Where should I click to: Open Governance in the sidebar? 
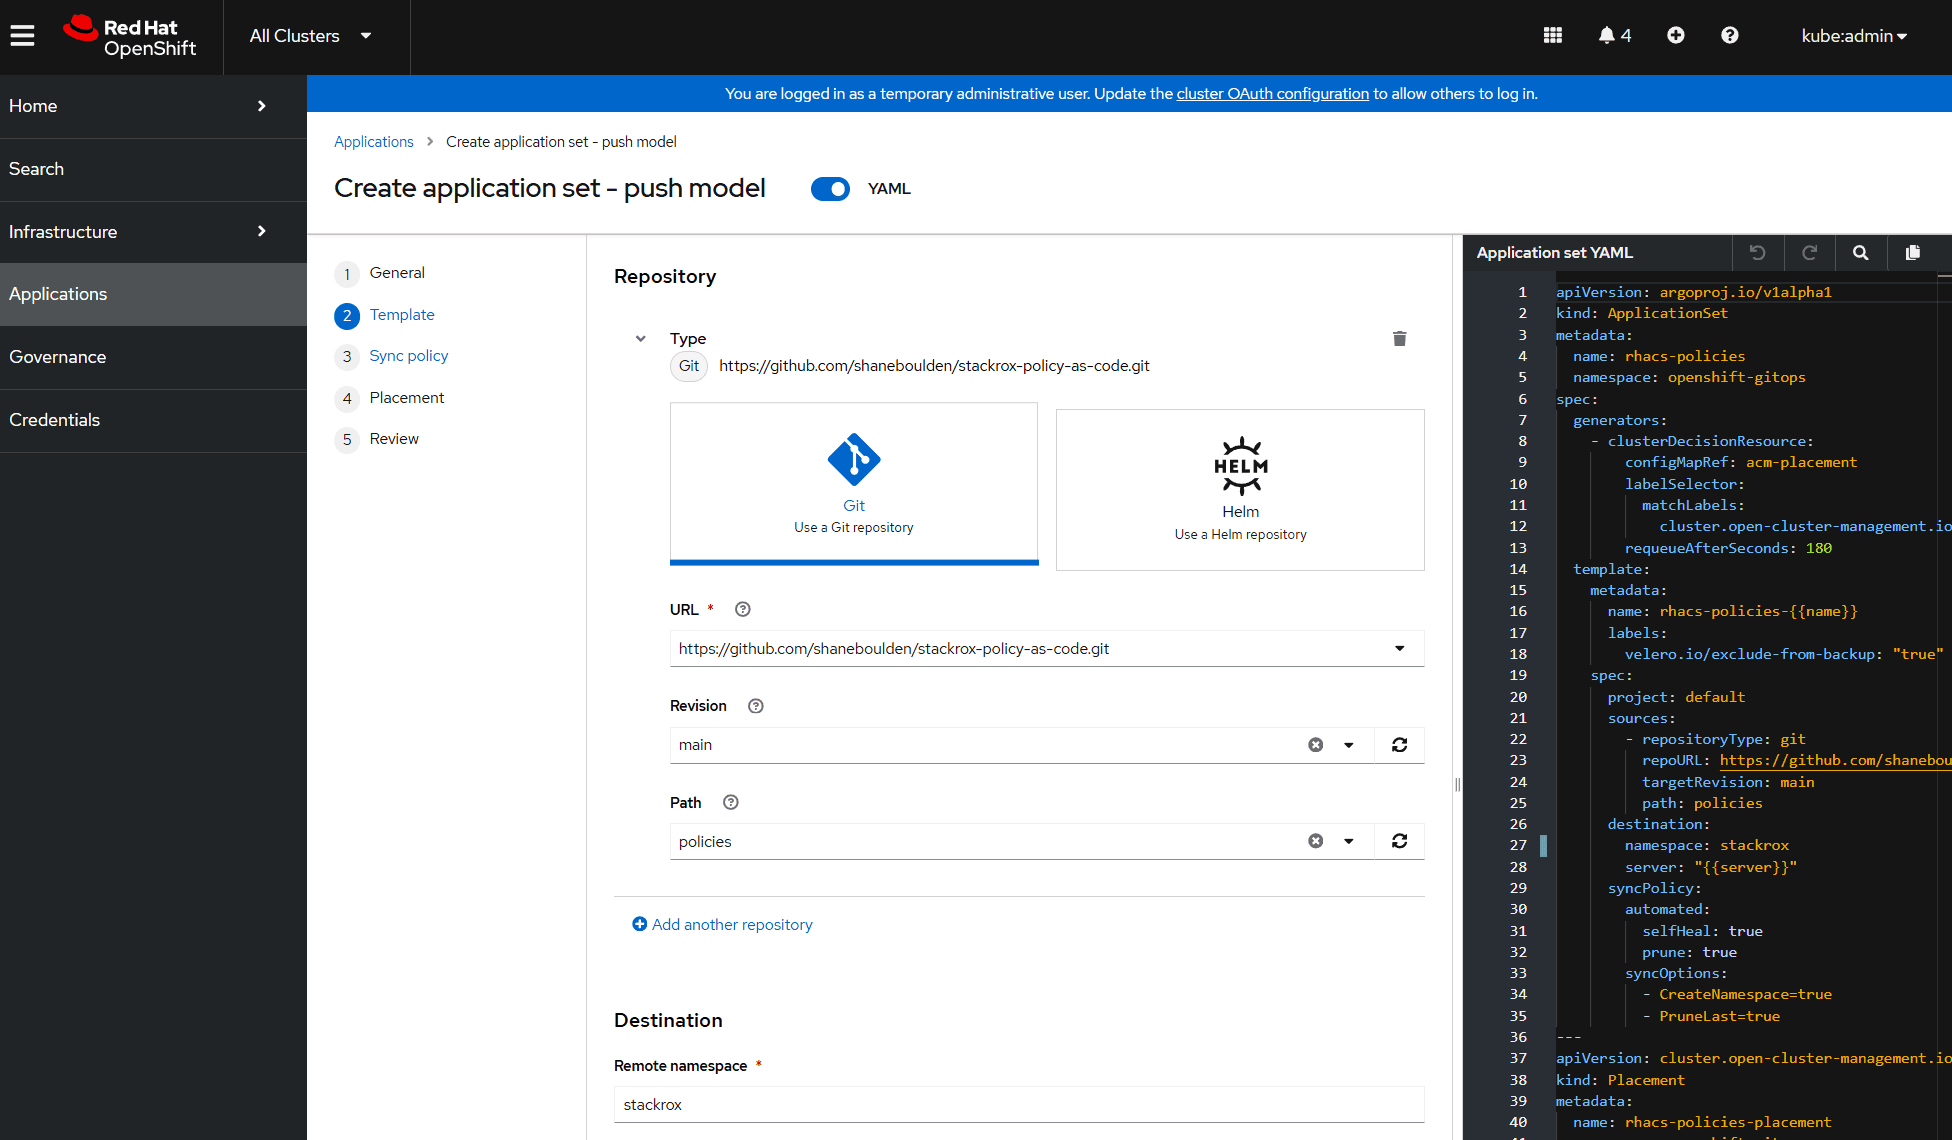[x=153, y=357]
